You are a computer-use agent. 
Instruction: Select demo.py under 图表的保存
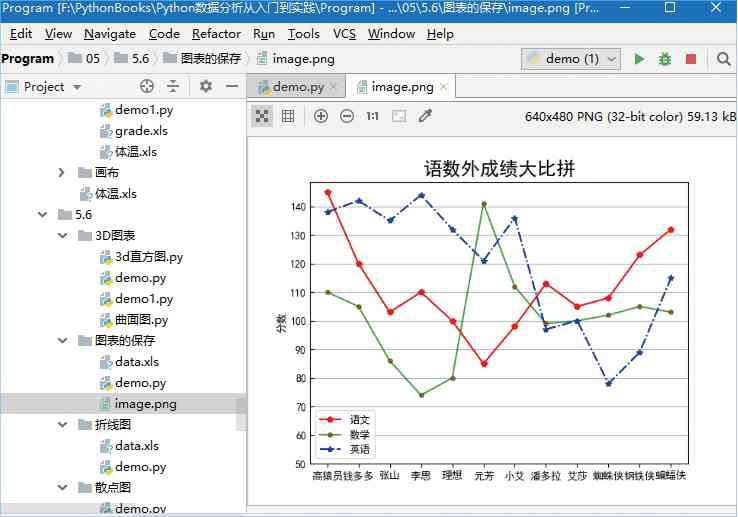click(x=133, y=383)
